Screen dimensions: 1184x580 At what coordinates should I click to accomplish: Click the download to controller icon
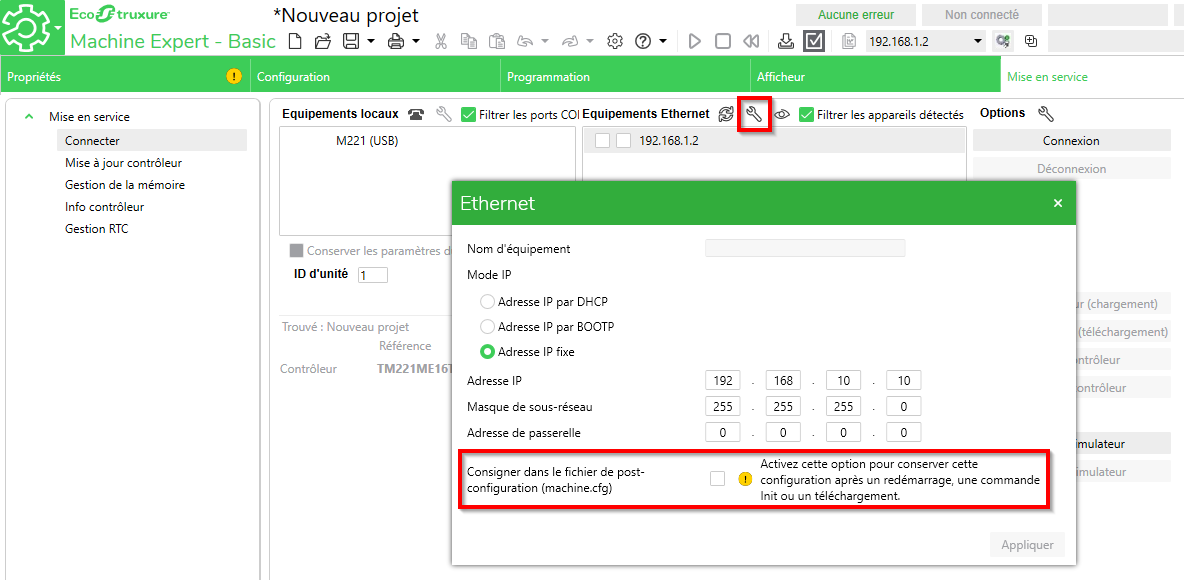click(786, 41)
